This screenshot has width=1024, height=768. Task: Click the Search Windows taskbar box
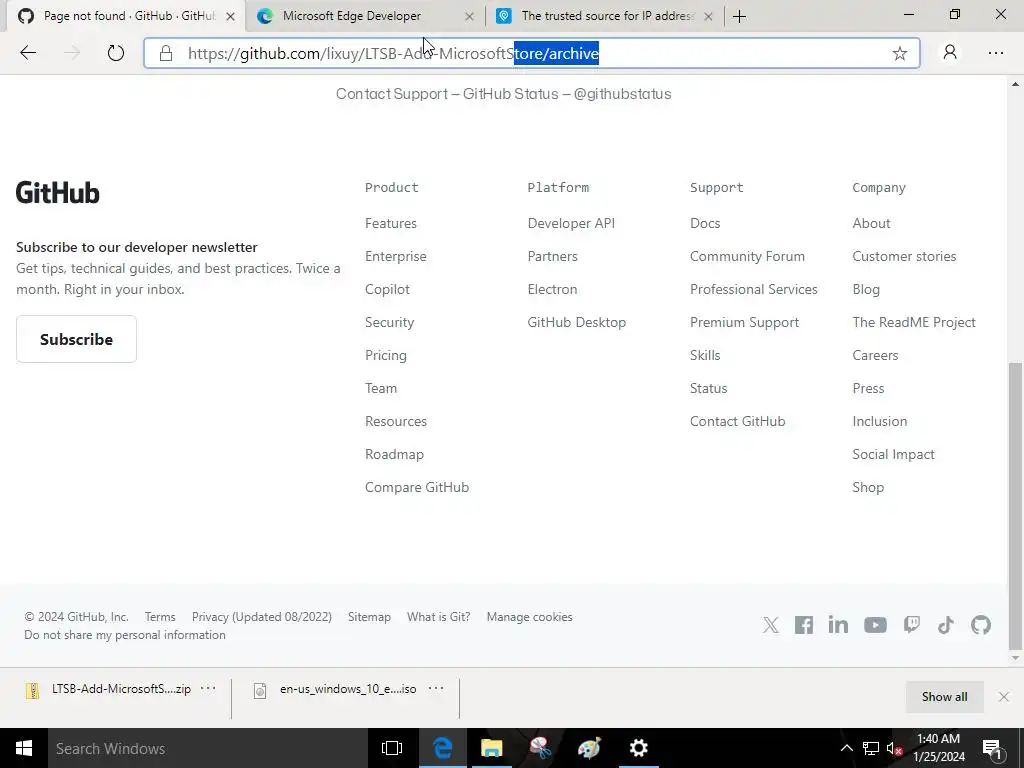tap(208, 748)
